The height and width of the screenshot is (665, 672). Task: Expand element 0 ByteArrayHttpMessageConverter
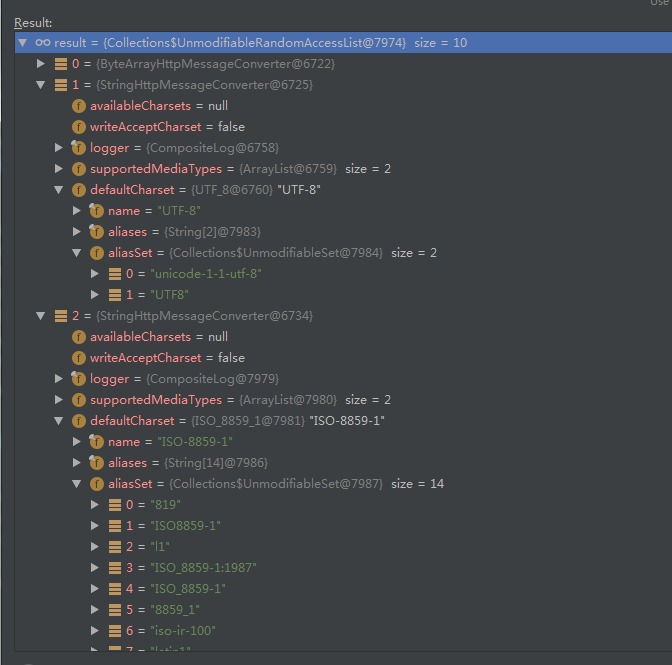point(41,64)
